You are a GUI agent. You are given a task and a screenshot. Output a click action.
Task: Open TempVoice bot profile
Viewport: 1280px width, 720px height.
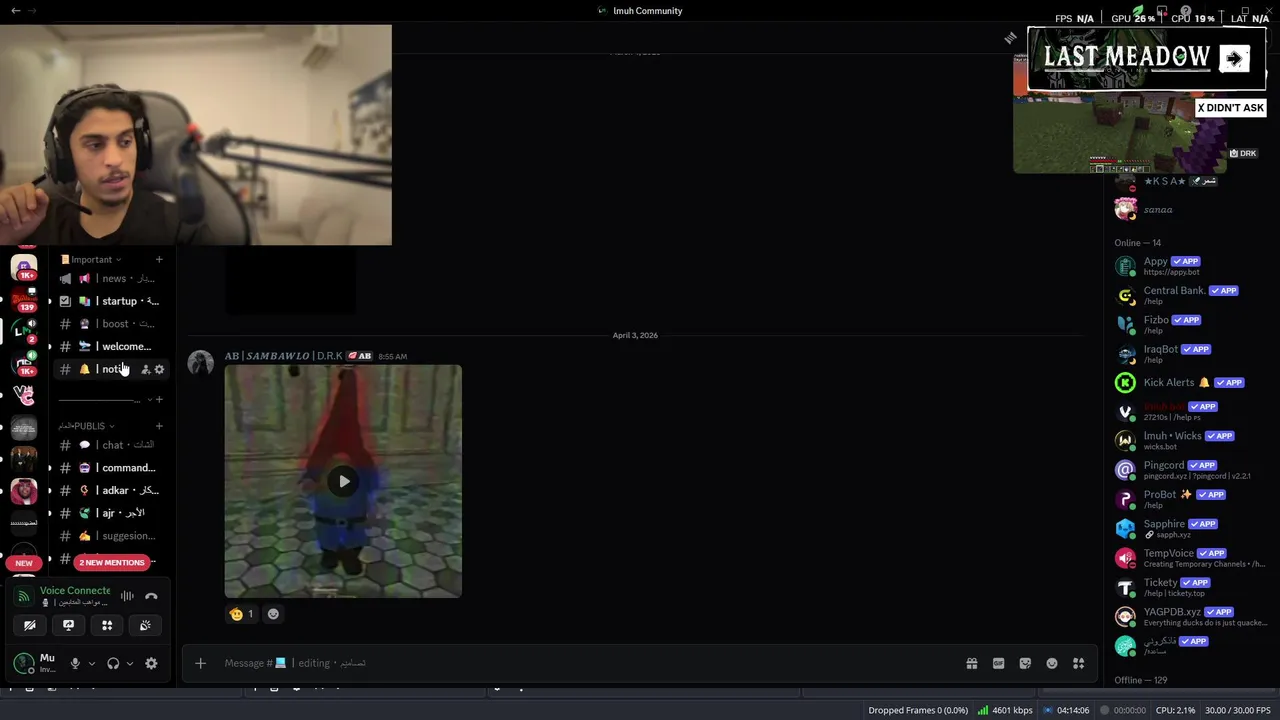tap(1190, 558)
